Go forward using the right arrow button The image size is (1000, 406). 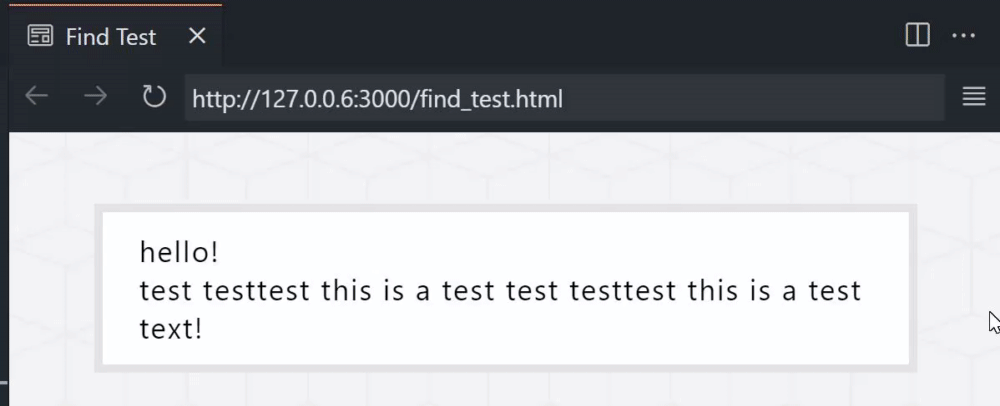(95, 97)
